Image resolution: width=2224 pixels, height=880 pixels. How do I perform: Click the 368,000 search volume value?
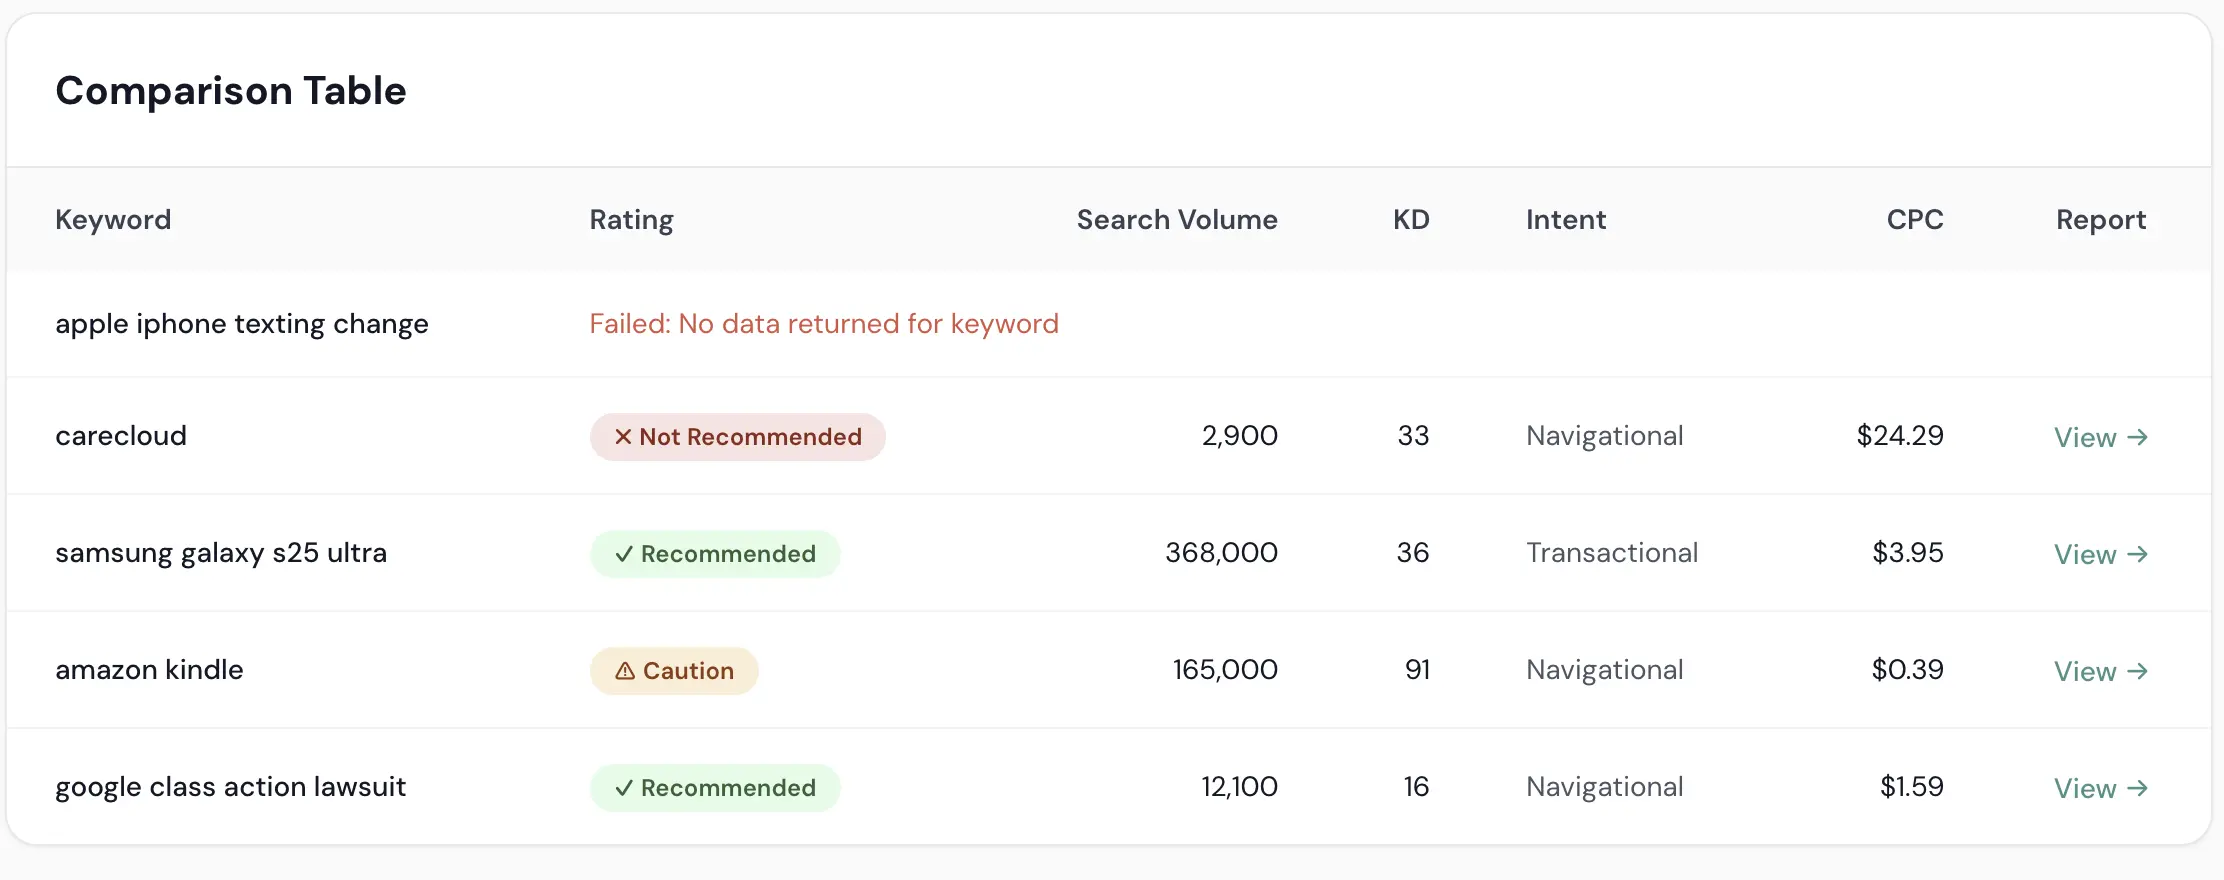pyautogui.click(x=1222, y=553)
